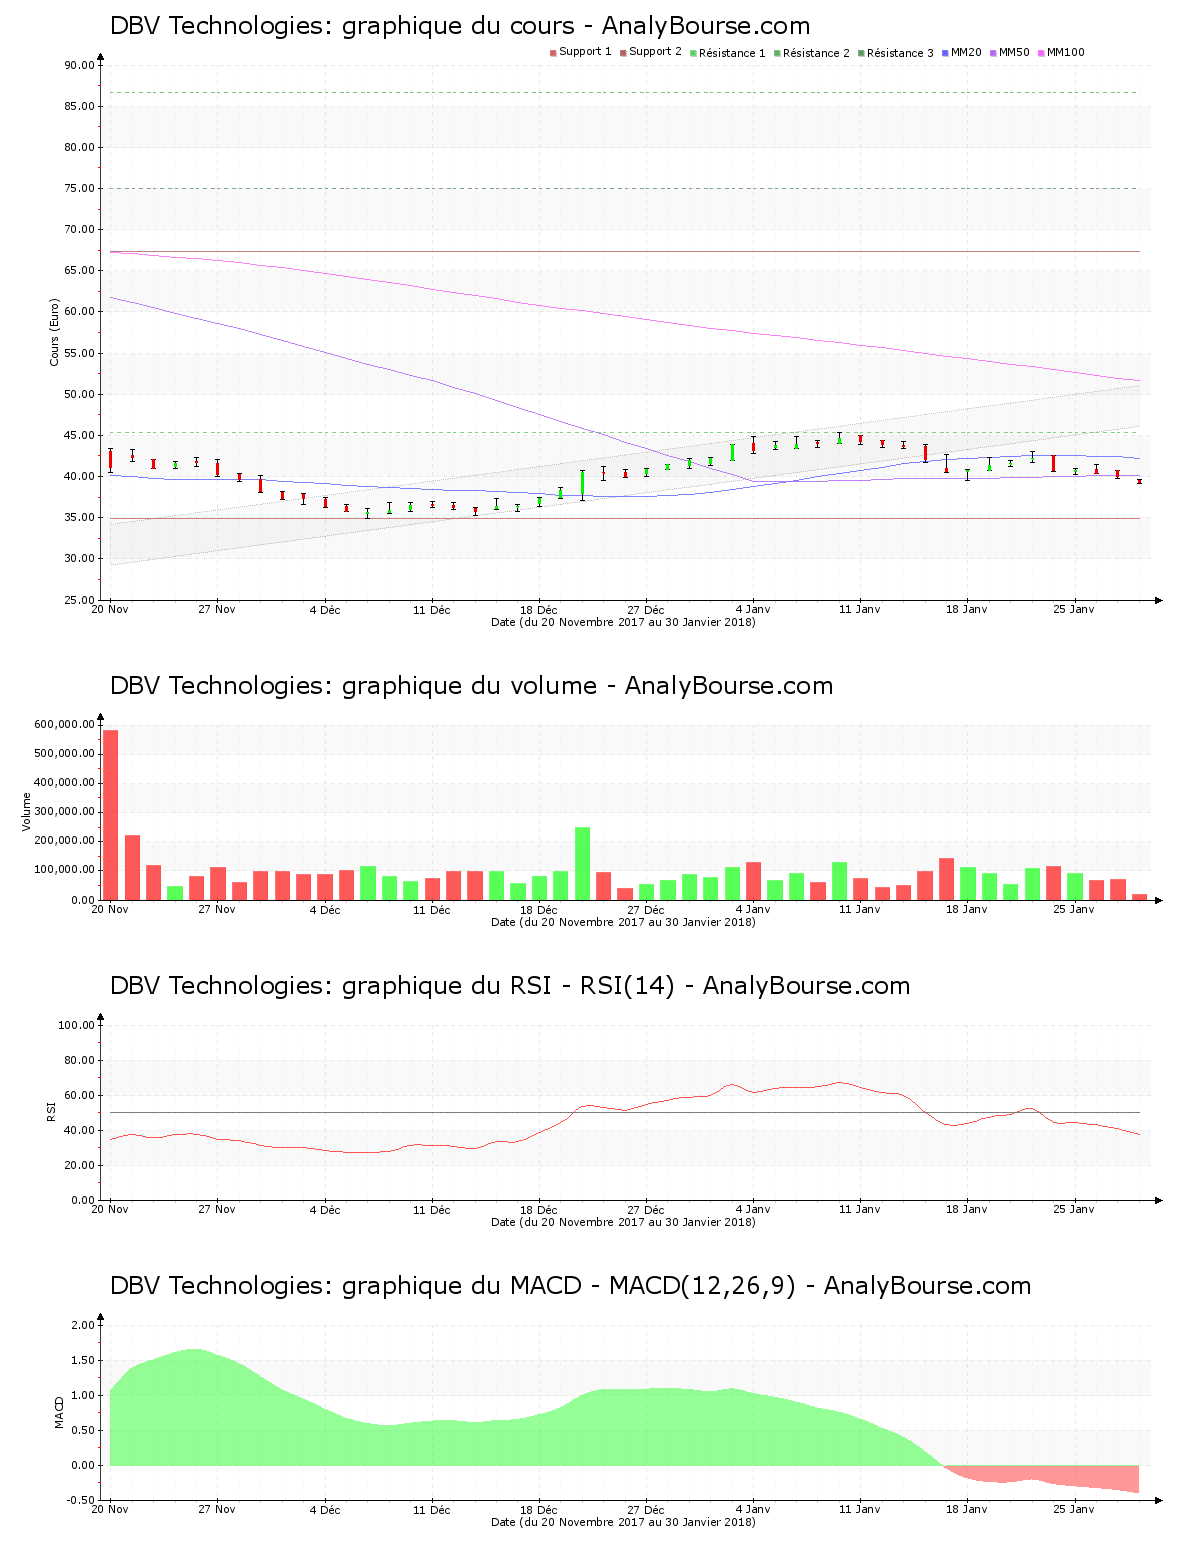Screen dimensions: 1200x1550
Task: Click the 'MACD' vertical axis label
Action: [x=59, y=1412]
